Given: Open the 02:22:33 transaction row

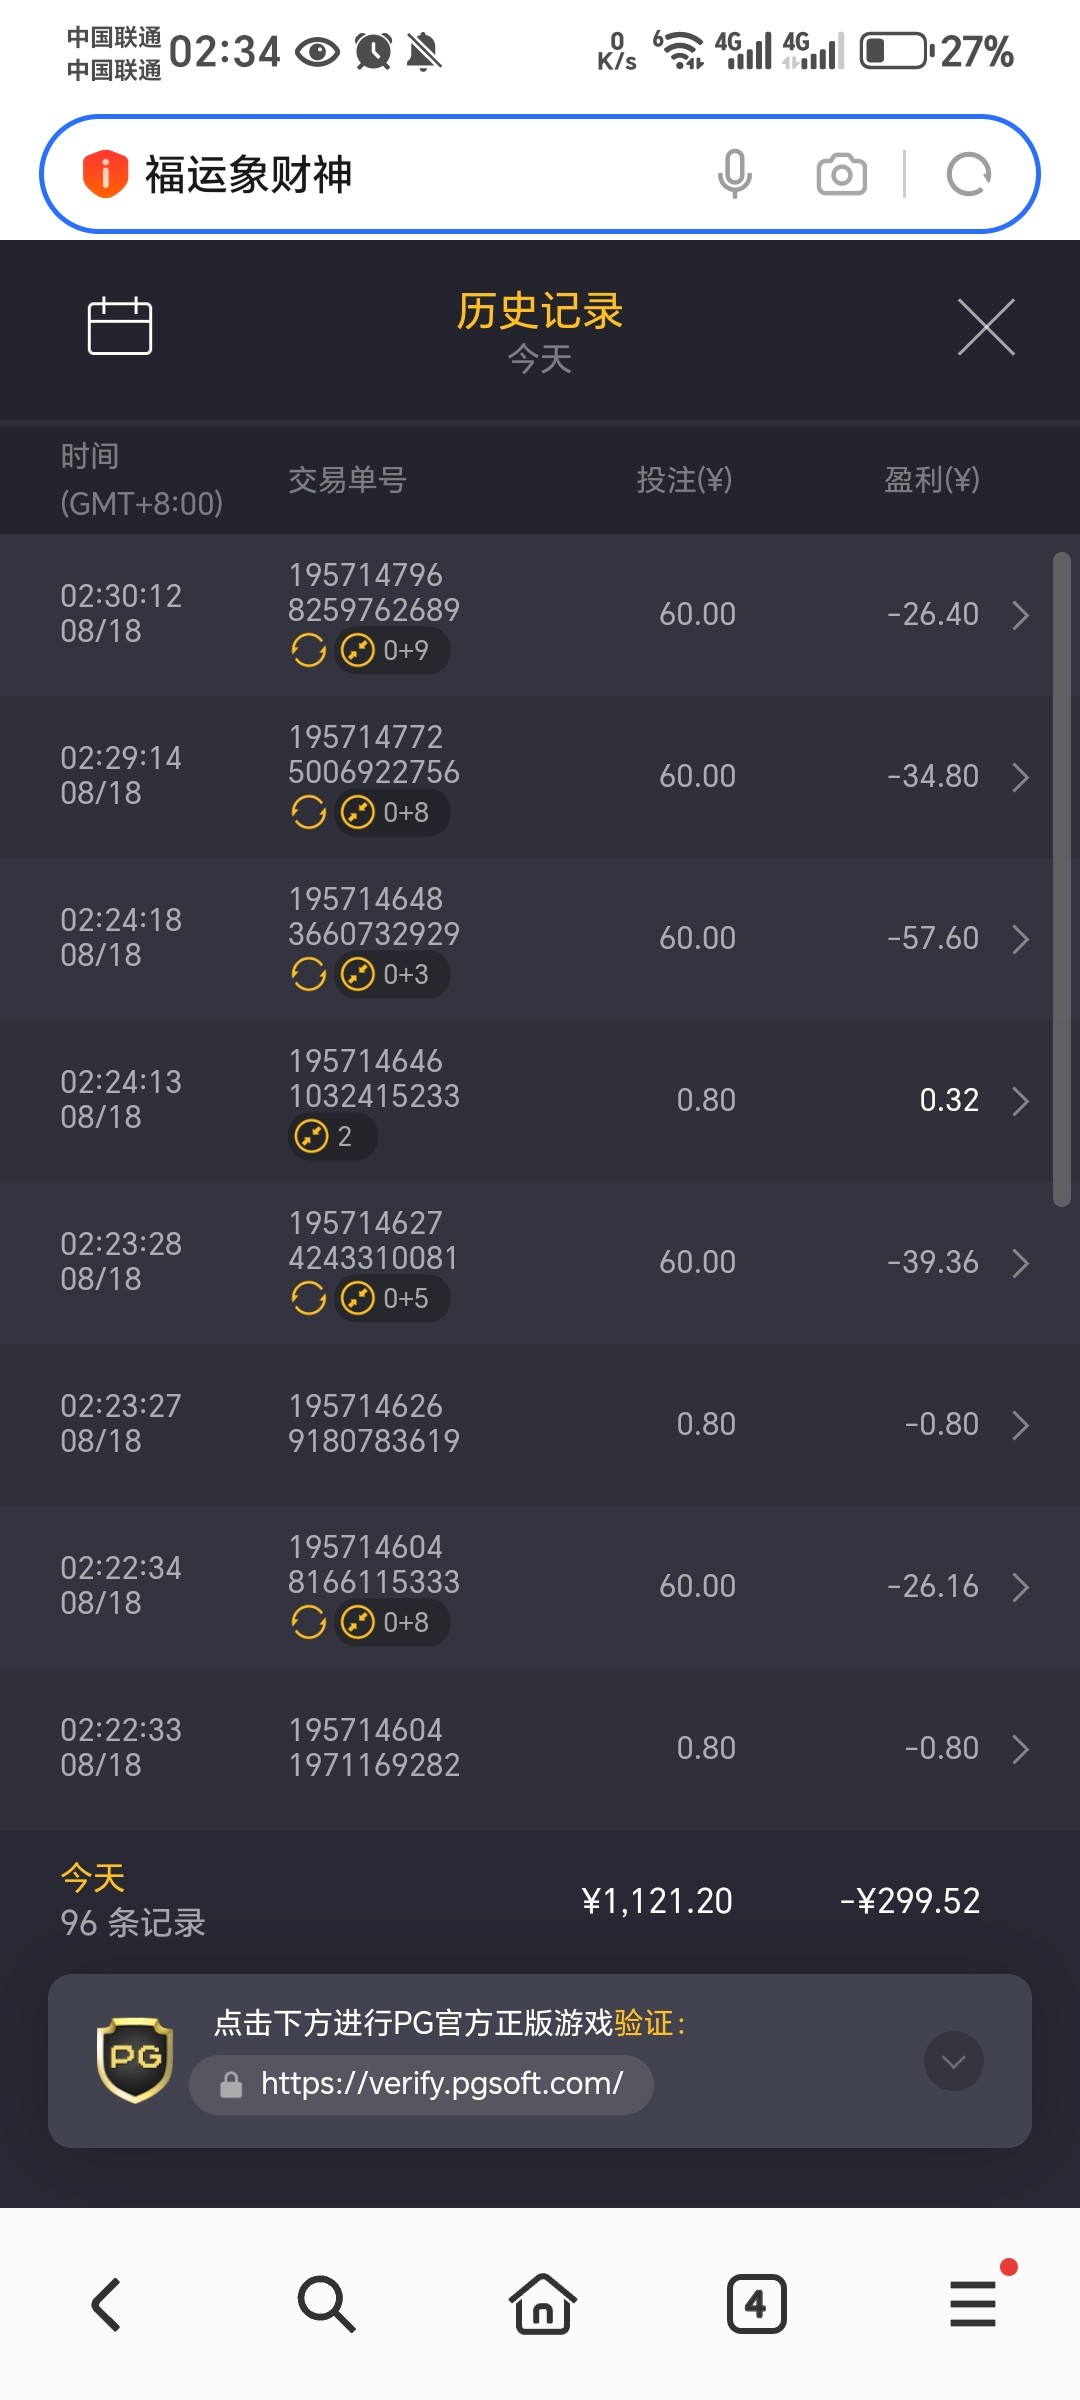Looking at the screenshot, I should pyautogui.click(x=540, y=1748).
